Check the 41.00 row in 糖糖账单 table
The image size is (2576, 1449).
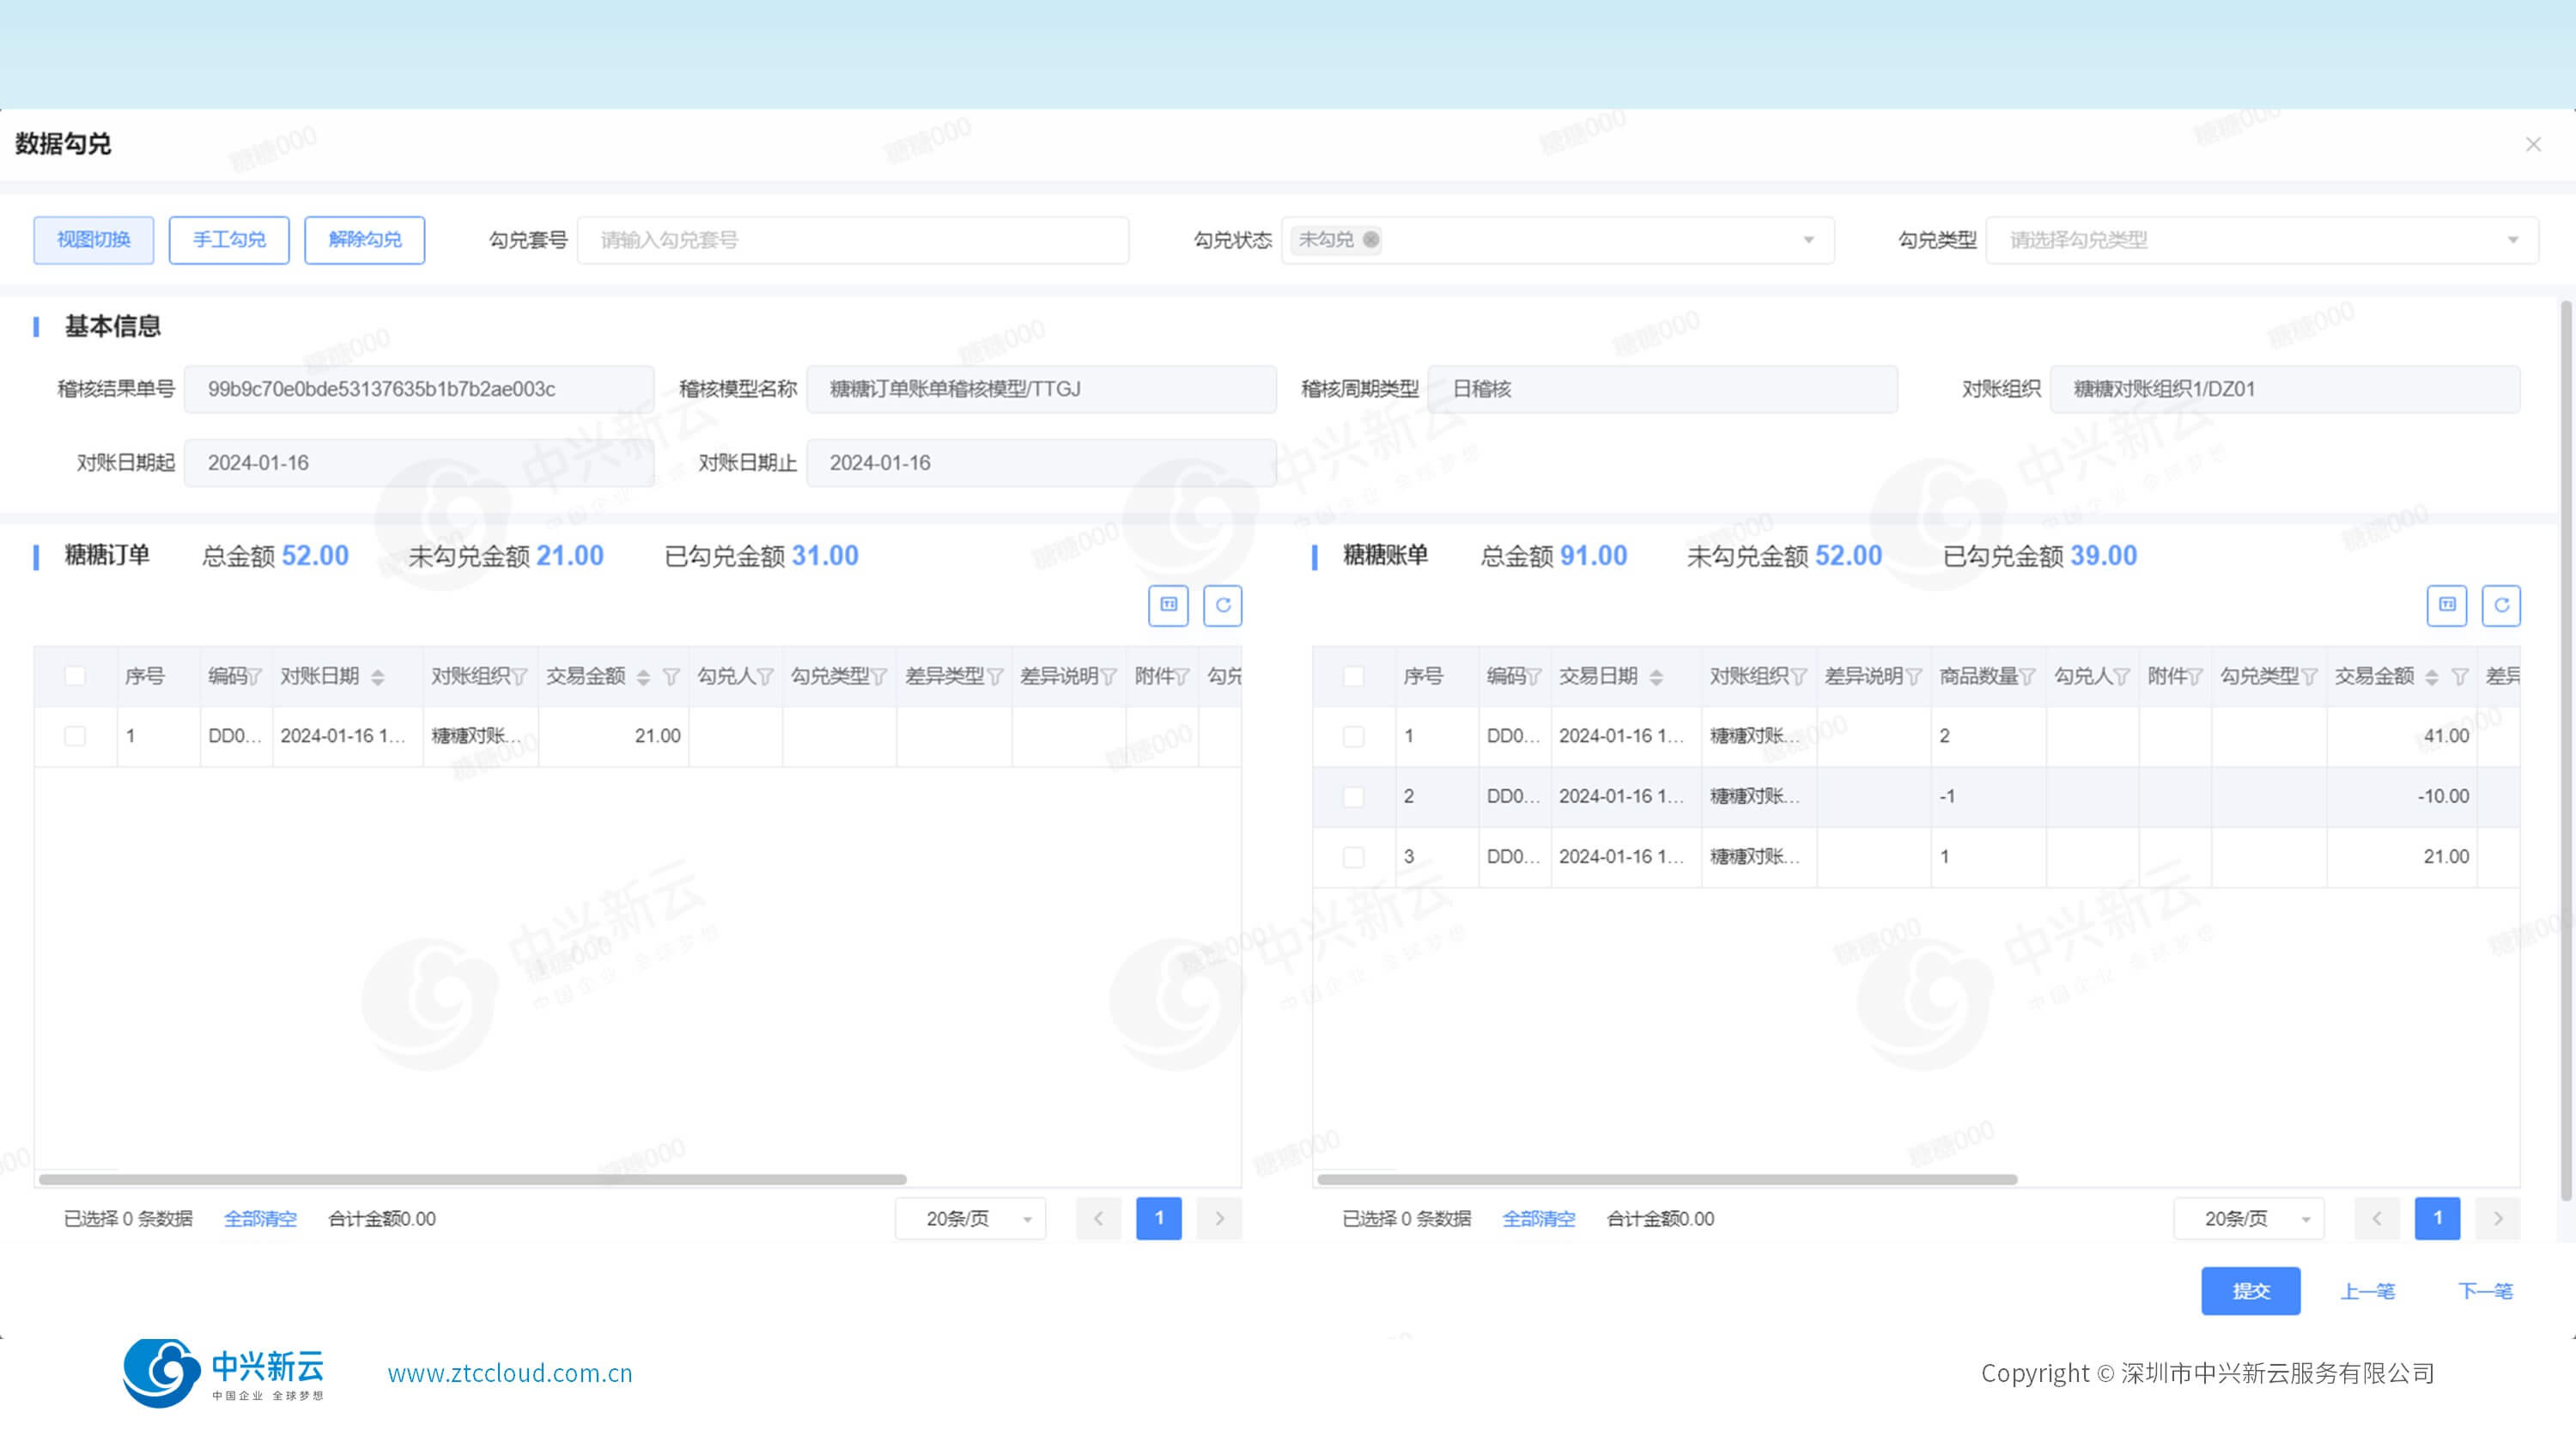[1354, 736]
